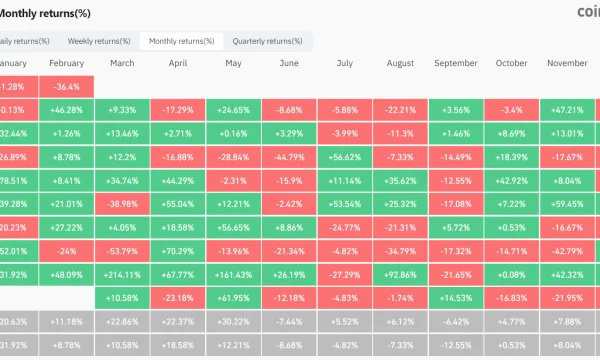Switch to the Daily returns(%) tab
This screenshot has width=600, height=360.
pyautogui.click(x=24, y=41)
